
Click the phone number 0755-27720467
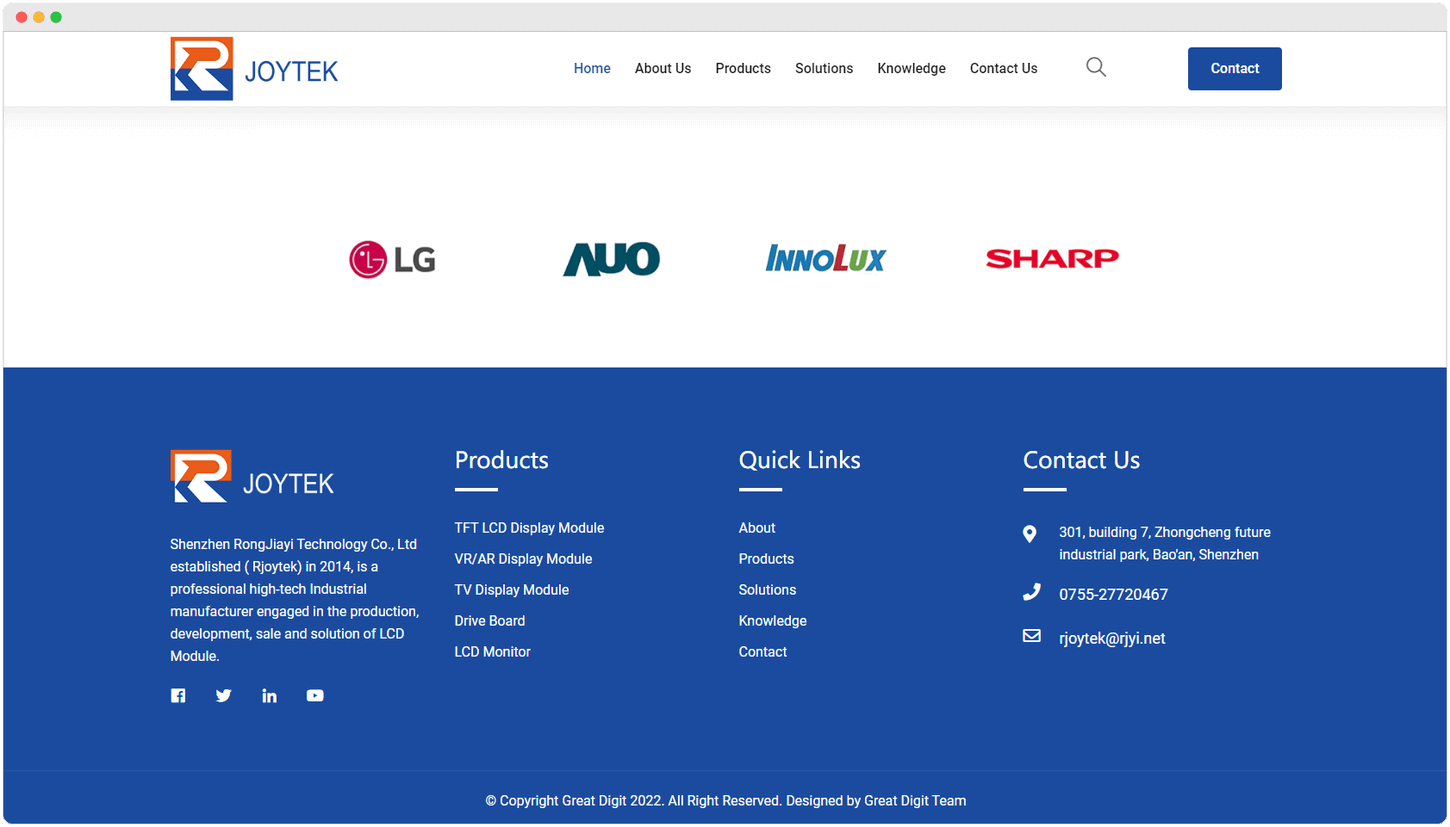pyautogui.click(x=1113, y=595)
